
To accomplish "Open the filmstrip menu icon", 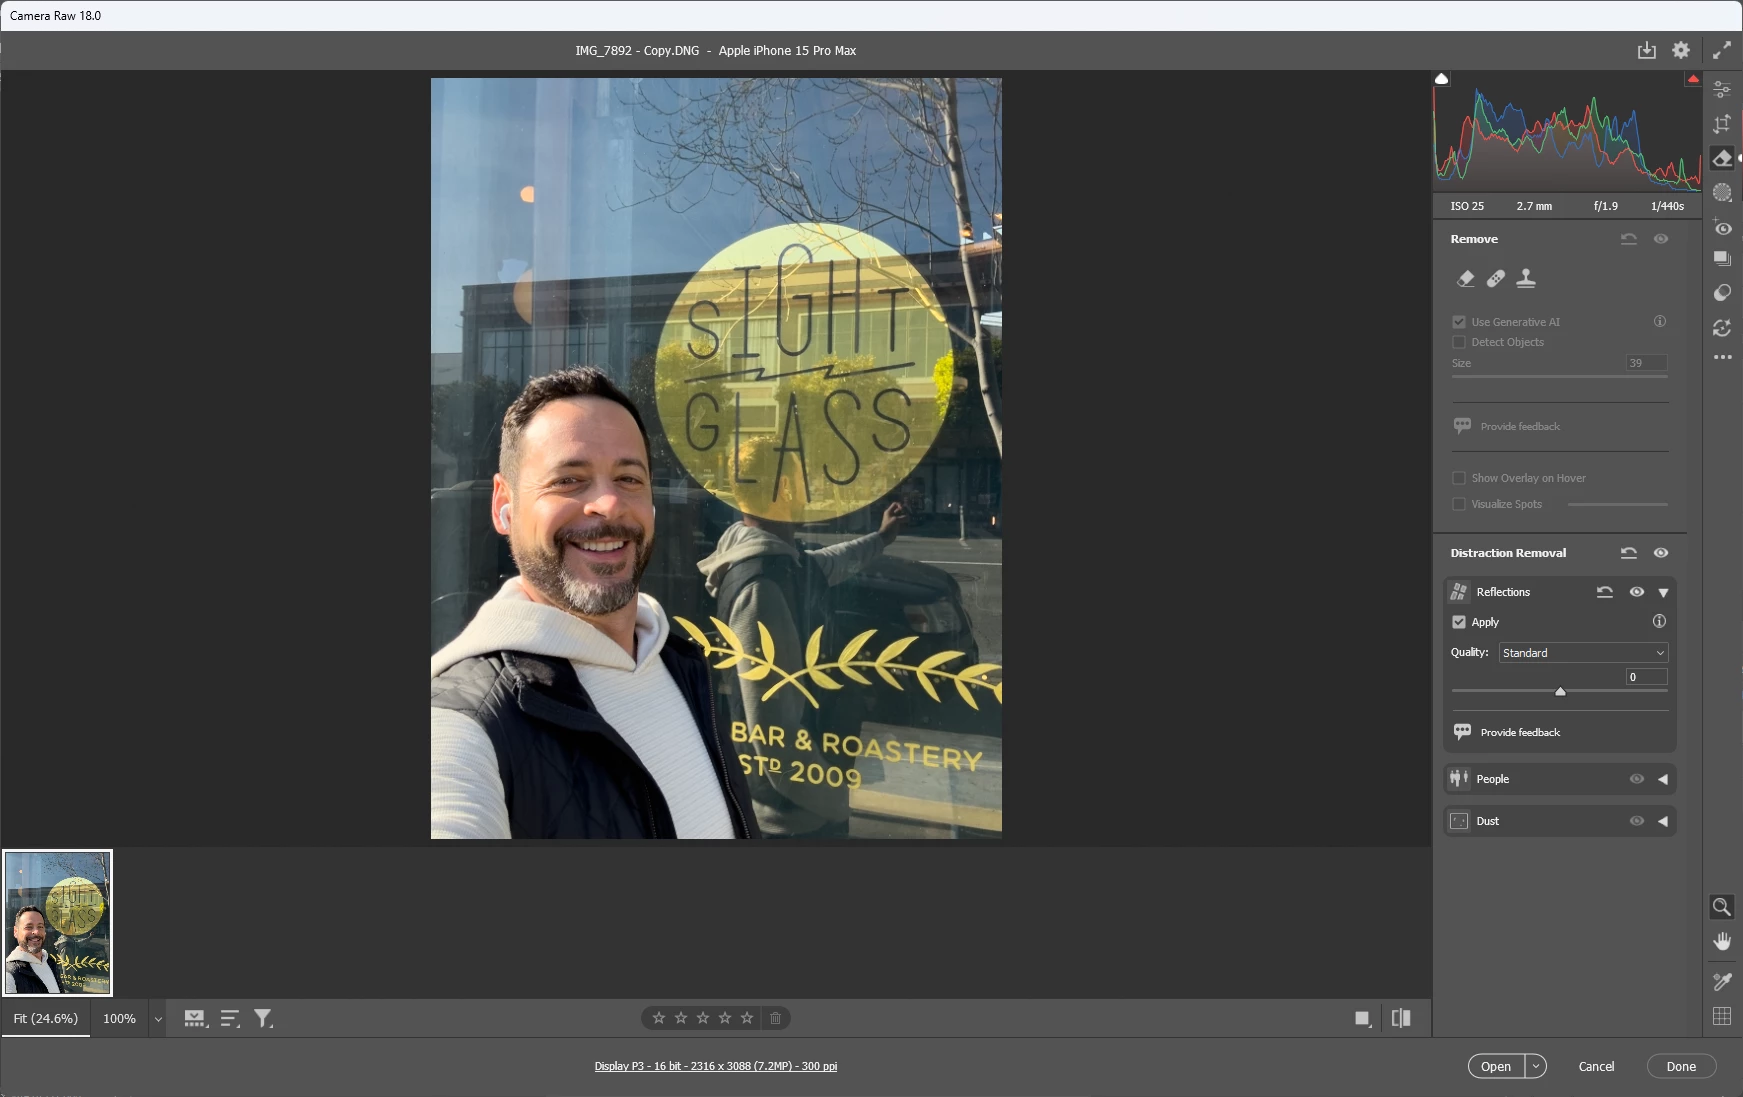I will pos(196,1018).
